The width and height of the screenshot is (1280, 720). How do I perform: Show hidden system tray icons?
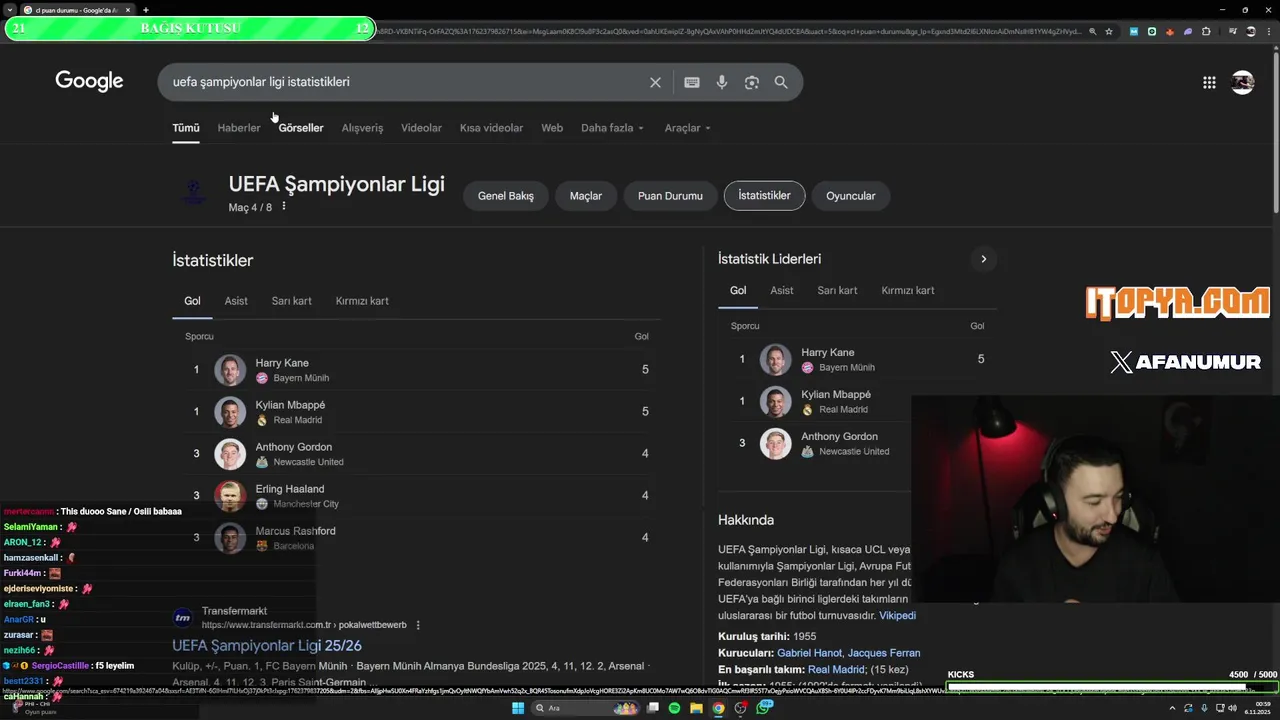[1173, 708]
